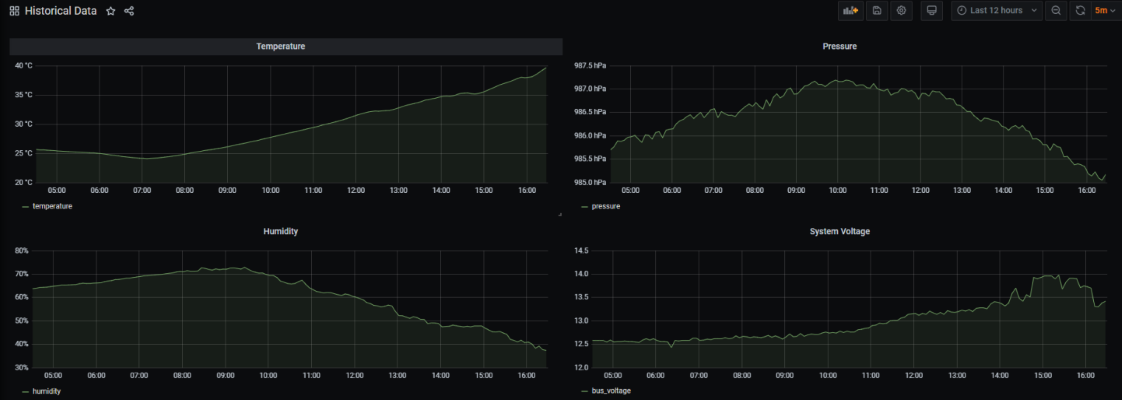Open dashboard settings gear
The height and width of the screenshot is (400, 1122).
click(x=901, y=11)
